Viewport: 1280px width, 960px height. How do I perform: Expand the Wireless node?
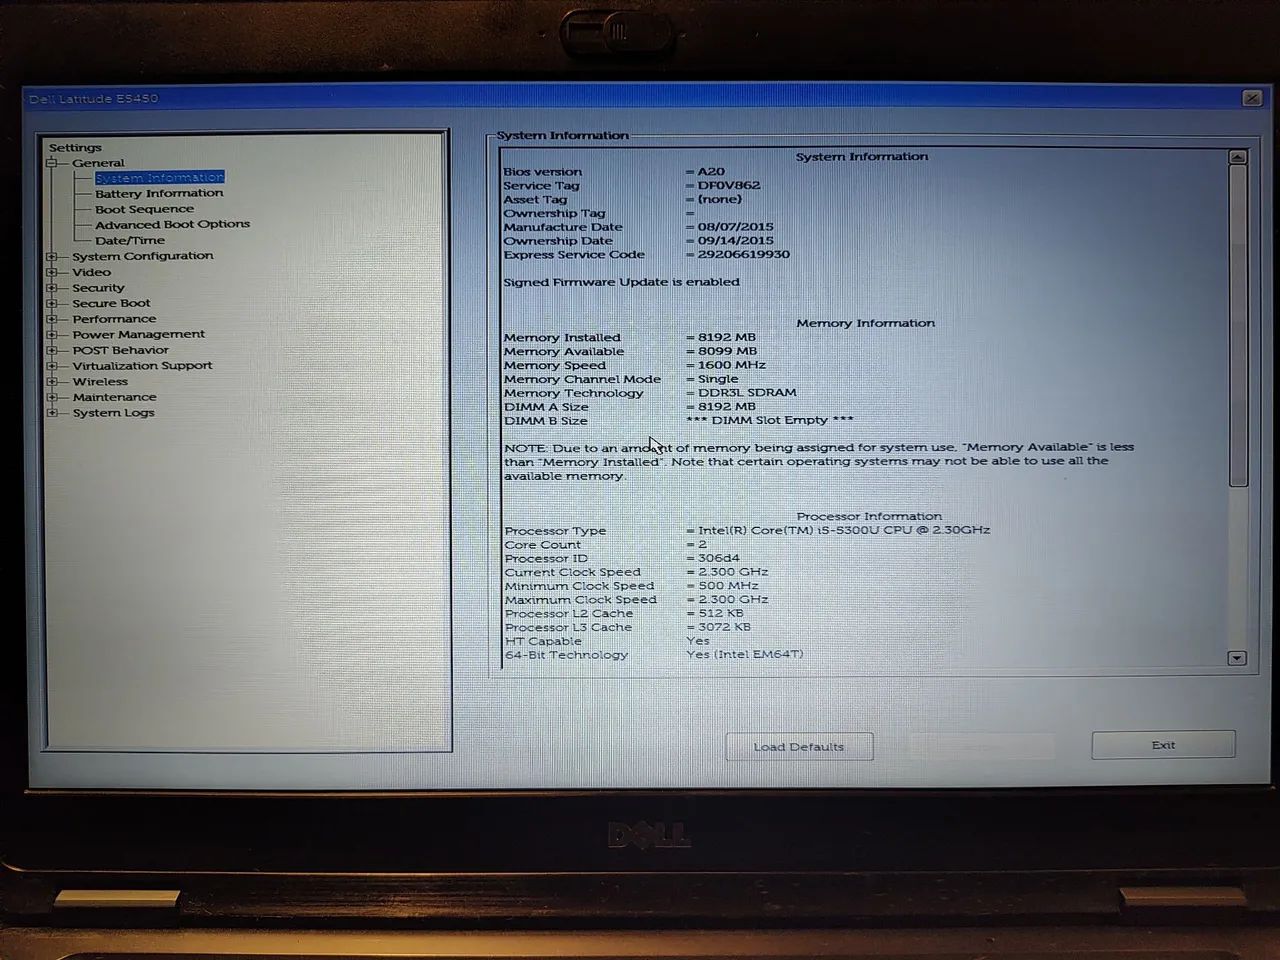pos(52,381)
